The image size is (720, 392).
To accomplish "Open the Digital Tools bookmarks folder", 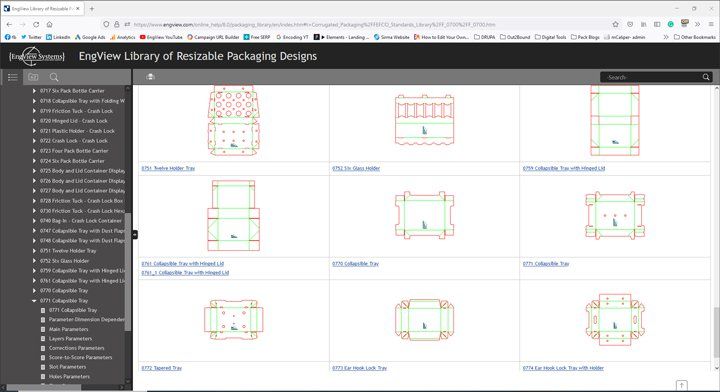I will [551, 37].
